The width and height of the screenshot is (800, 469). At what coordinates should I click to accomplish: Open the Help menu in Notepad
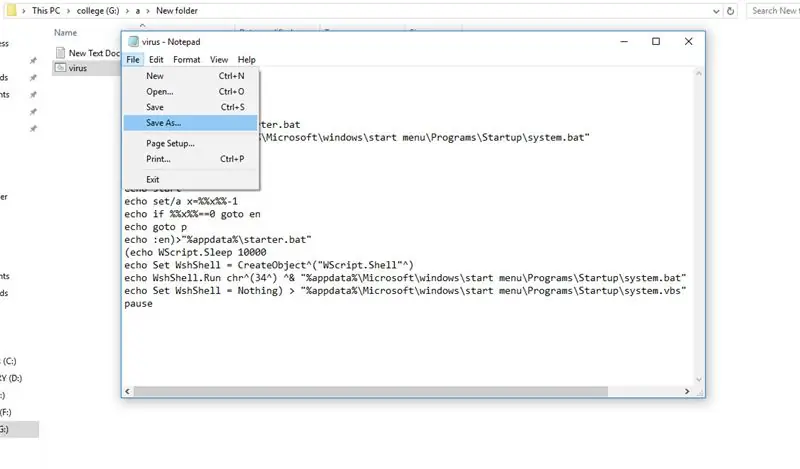[246, 60]
